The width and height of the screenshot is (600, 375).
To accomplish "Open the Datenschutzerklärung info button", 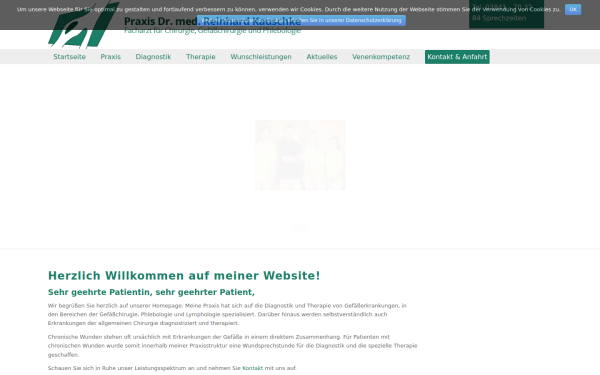I will click(301, 20).
